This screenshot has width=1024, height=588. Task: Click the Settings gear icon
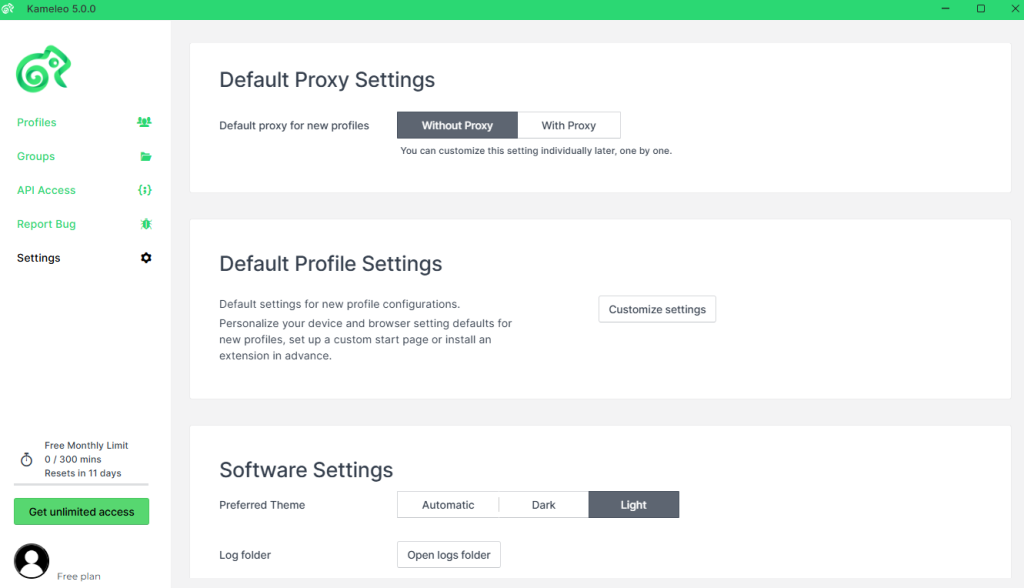click(x=146, y=258)
